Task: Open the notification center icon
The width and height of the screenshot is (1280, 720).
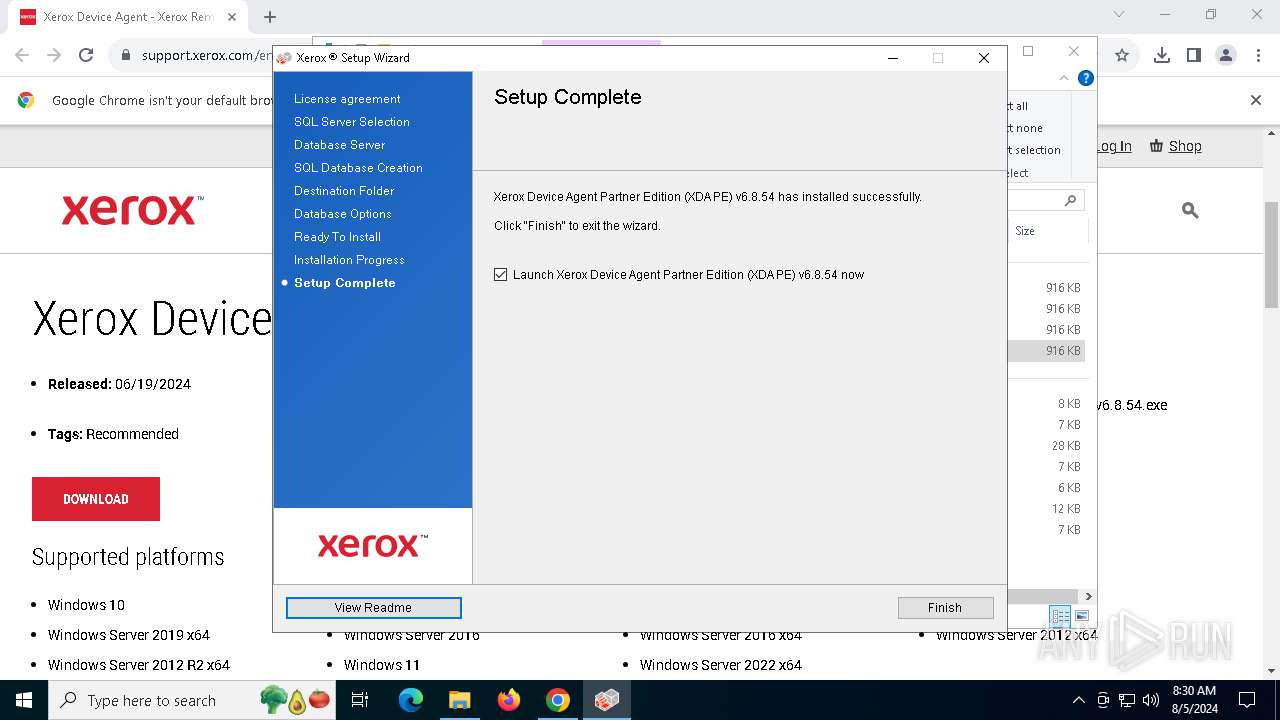Action: pyautogui.click(x=1247, y=700)
